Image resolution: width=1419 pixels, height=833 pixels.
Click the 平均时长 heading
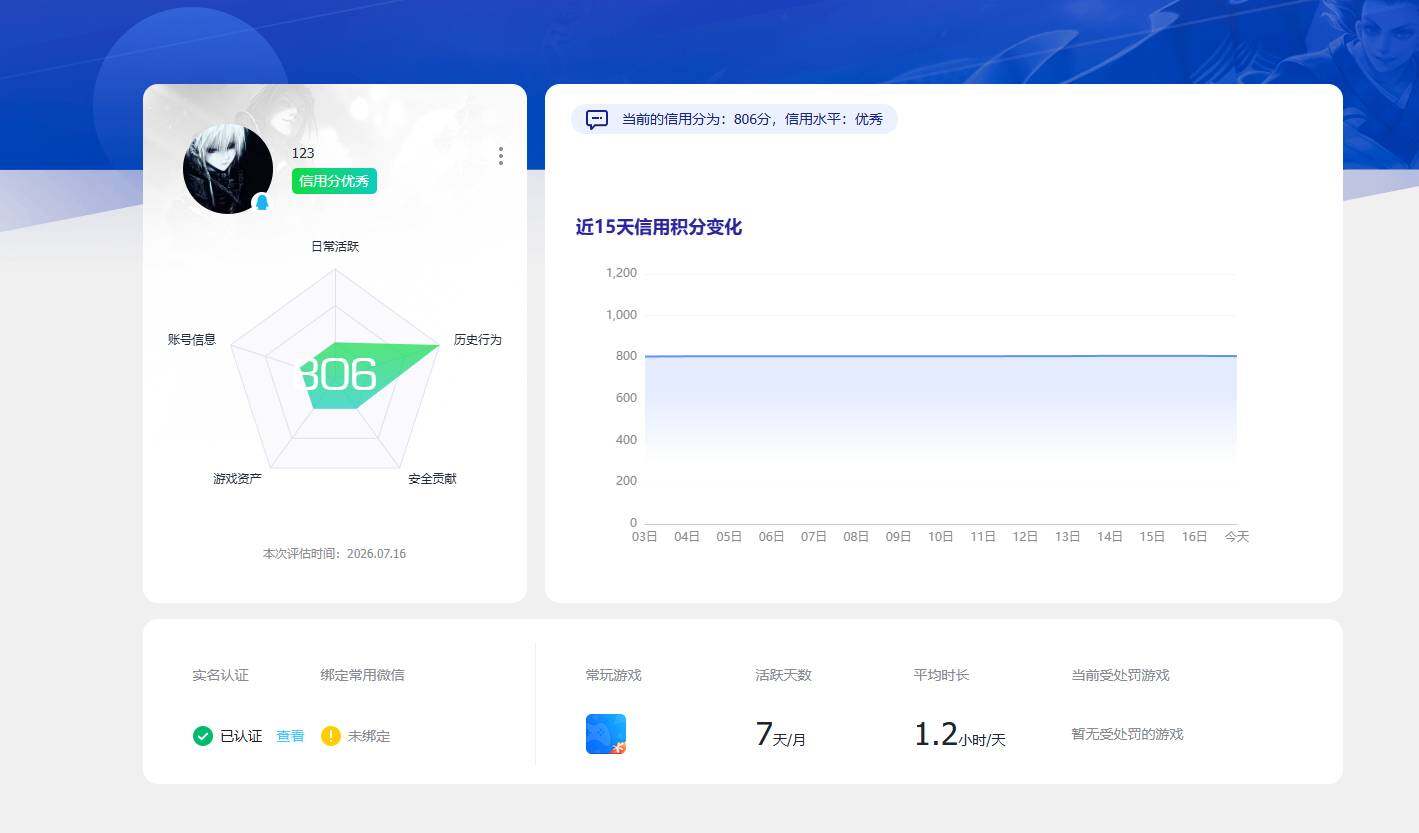[942, 675]
